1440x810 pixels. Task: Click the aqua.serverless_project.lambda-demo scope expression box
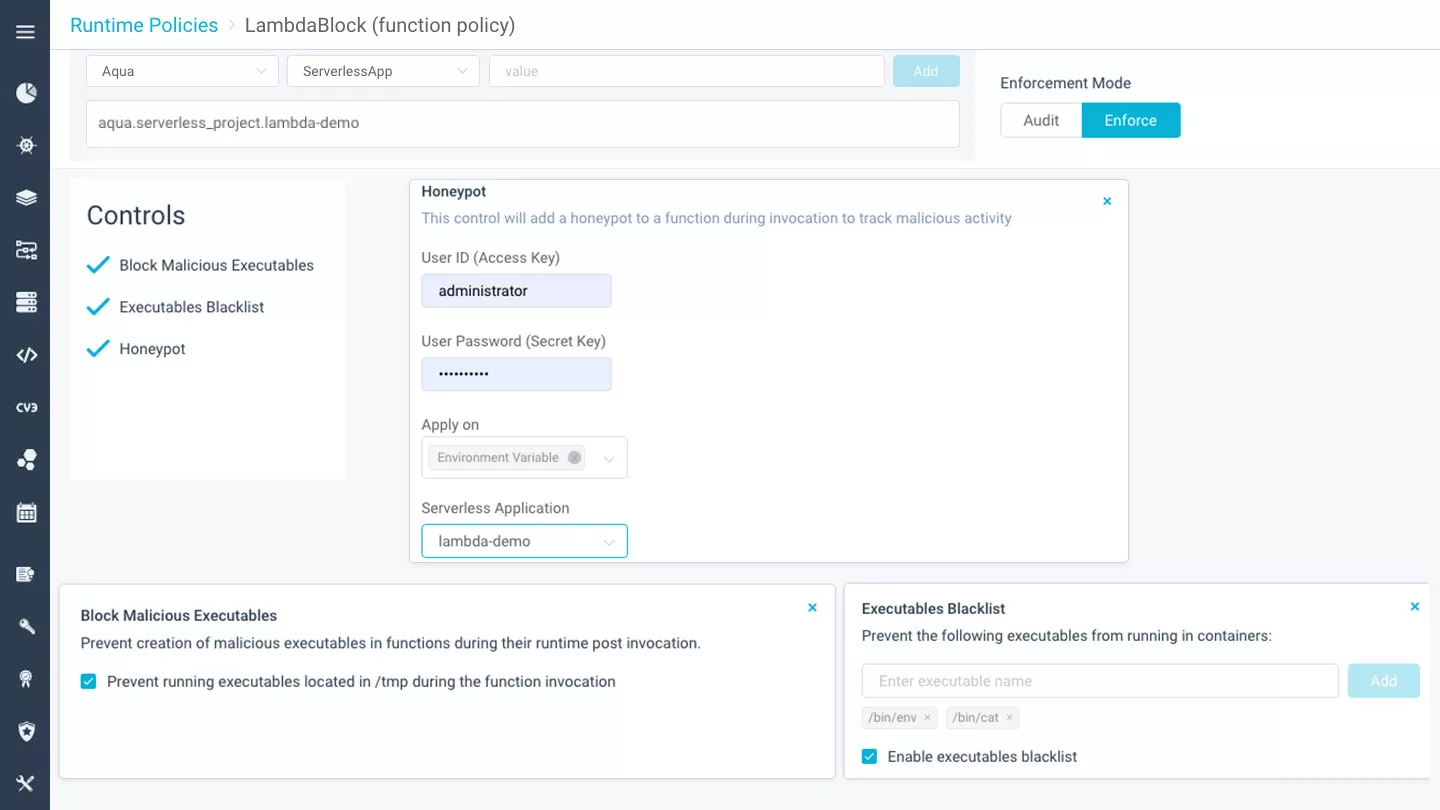523,123
